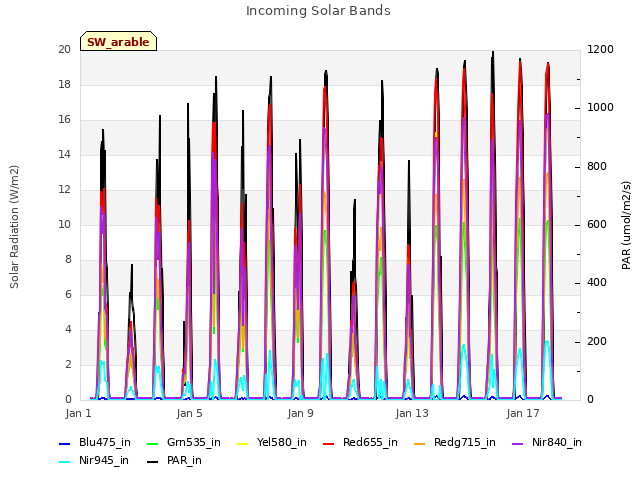This screenshot has width=640, height=480.
Task: Click the Red655_in legend entry
Action: [x=360, y=442]
